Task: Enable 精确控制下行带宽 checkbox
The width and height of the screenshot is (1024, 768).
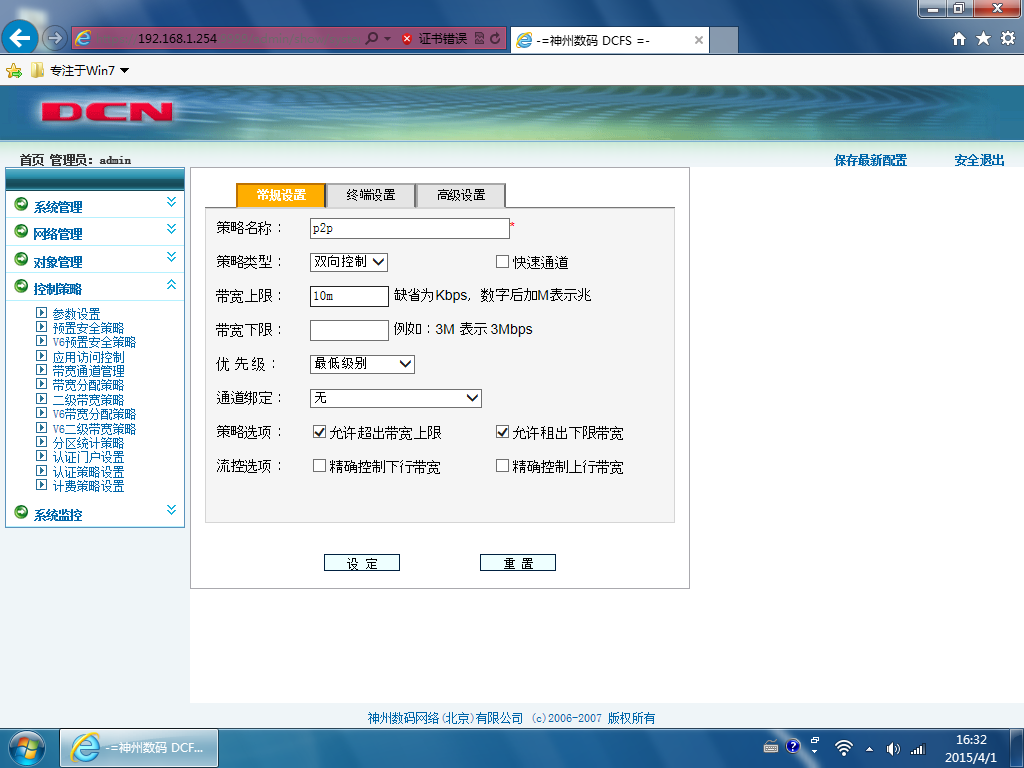Action: pyautogui.click(x=319, y=466)
